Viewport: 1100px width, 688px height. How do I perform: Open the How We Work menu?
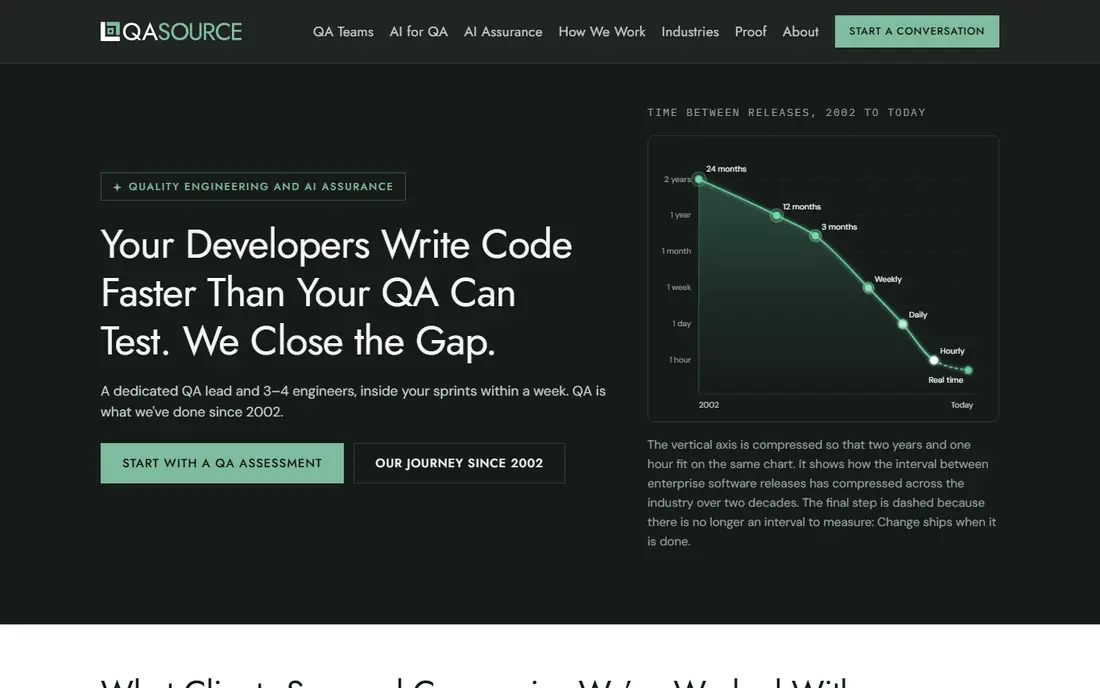pos(602,32)
